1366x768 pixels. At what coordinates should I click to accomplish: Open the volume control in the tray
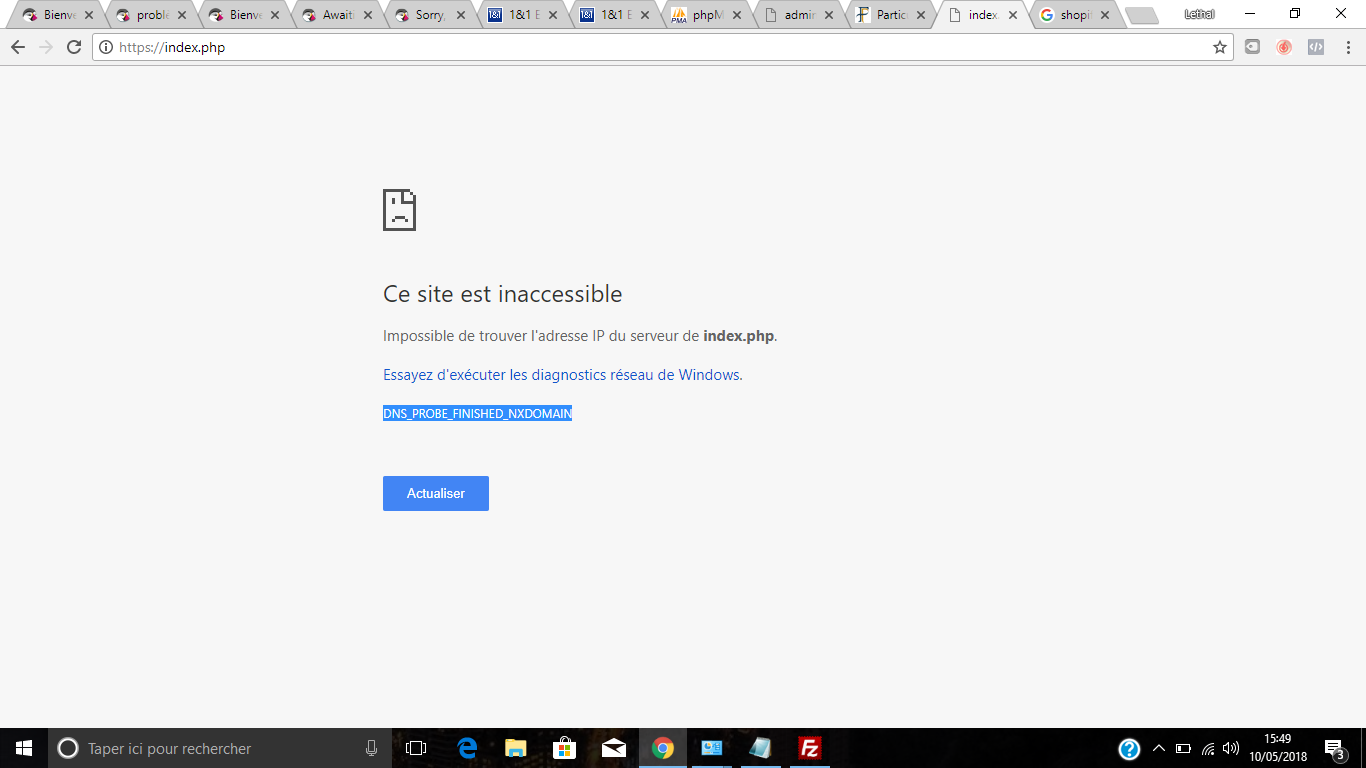point(1231,748)
